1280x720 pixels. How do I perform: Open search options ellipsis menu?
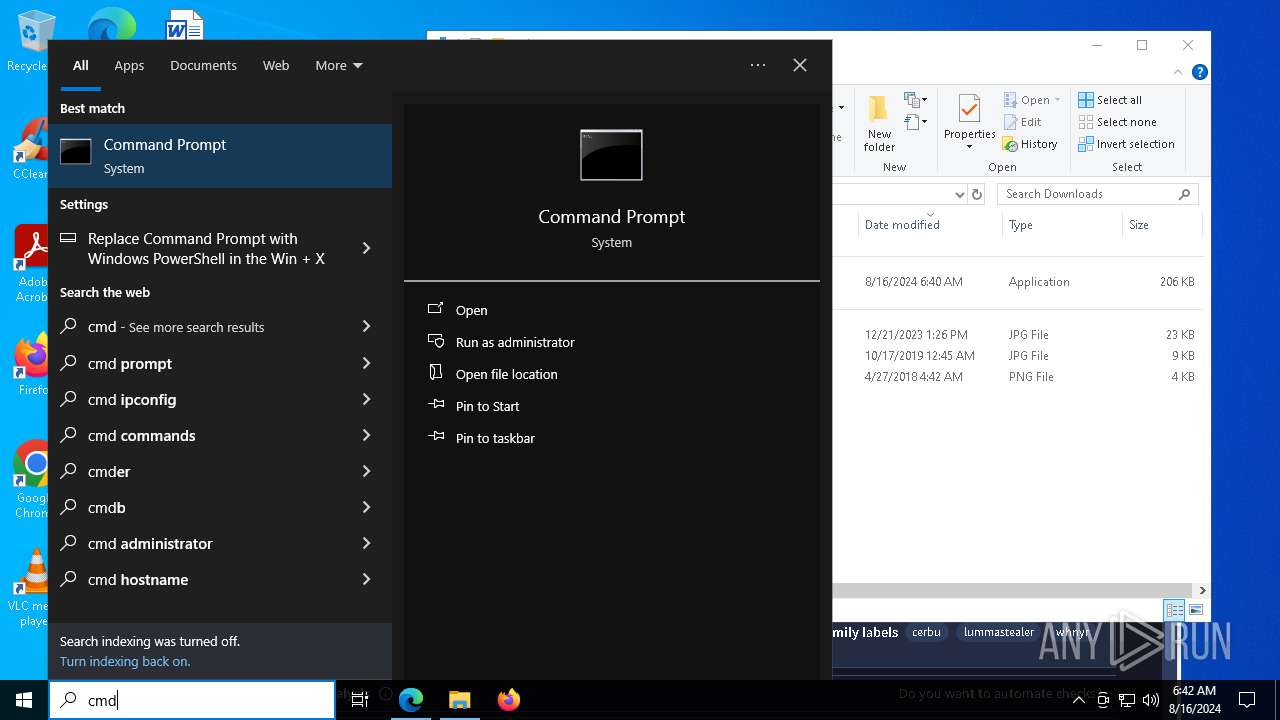pyautogui.click(x=758, y=65)
